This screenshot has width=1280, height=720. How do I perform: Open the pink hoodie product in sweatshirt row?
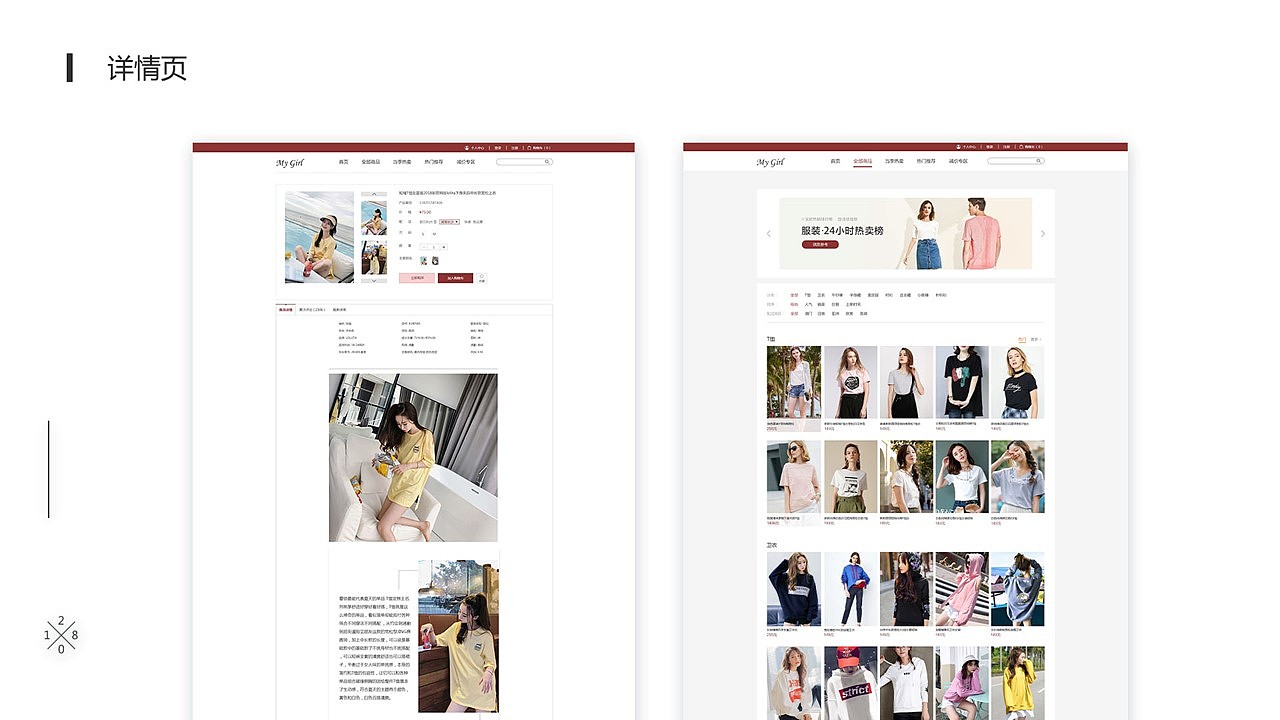click(962, 589)
